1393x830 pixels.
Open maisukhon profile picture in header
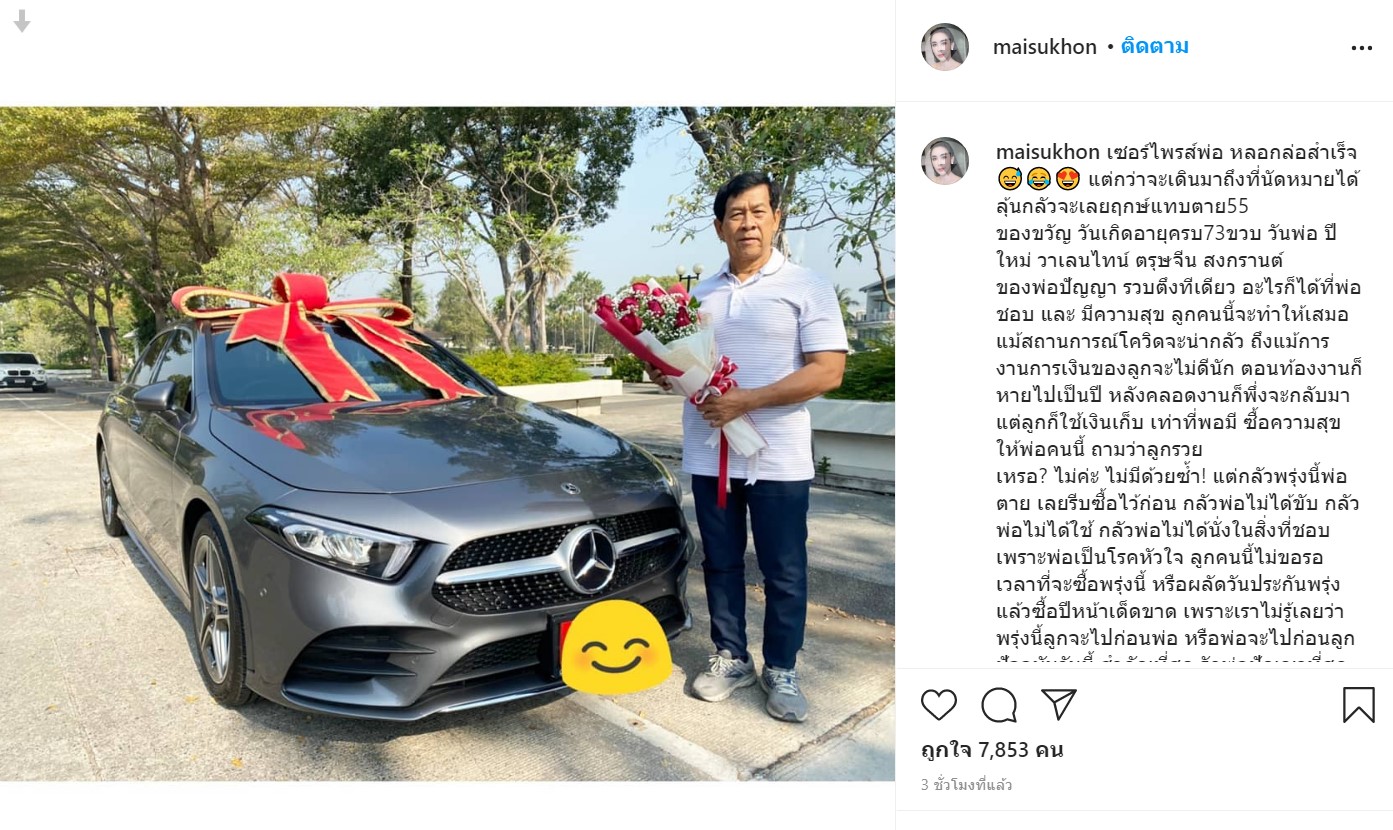pyautogui.click(x=945, y=47)
